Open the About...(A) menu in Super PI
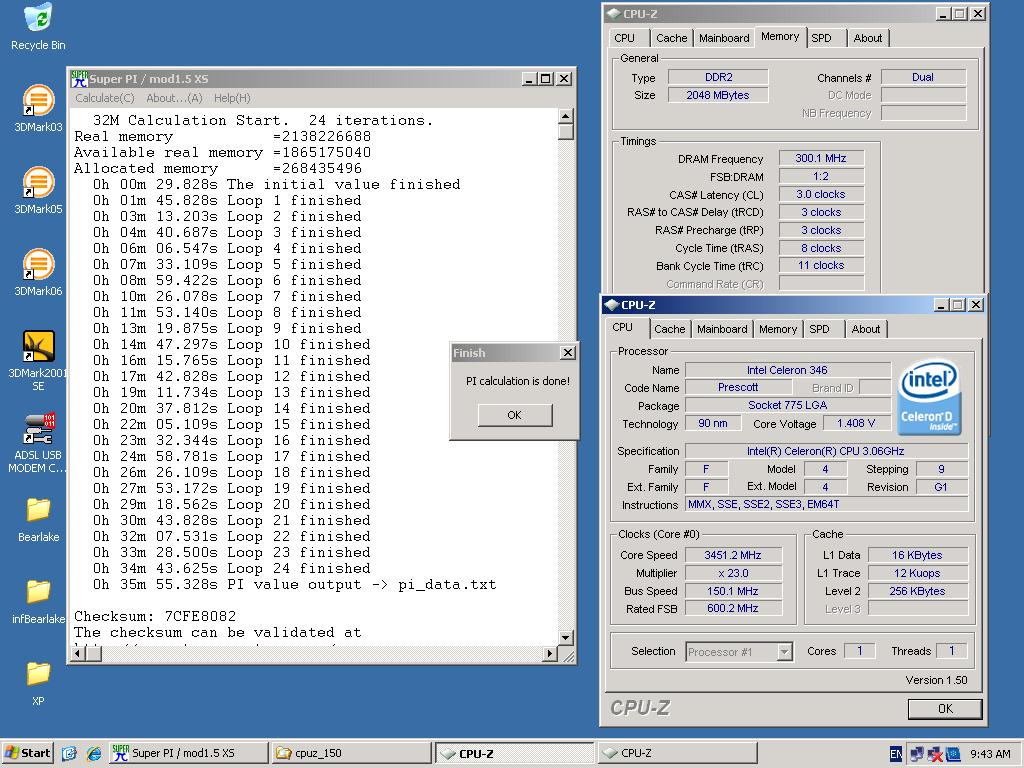1024x768 pixels. pos(174,98)
